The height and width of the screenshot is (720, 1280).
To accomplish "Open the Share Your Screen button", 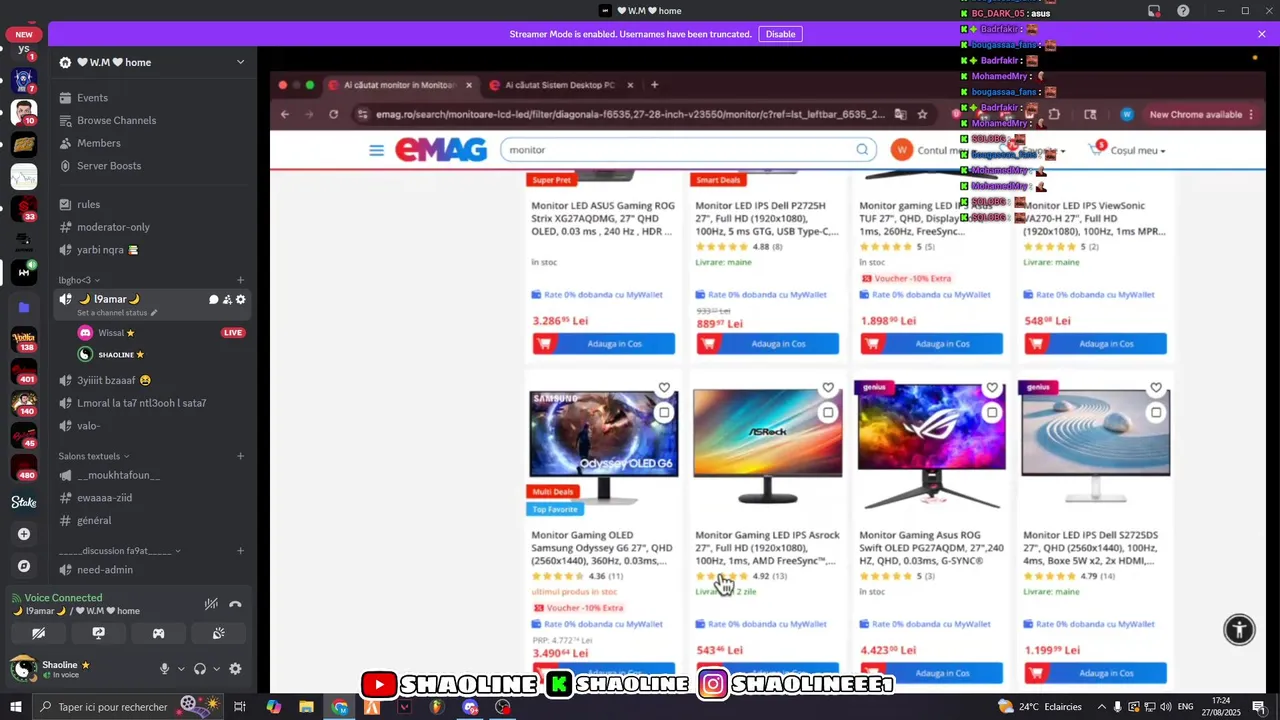I will pos(98,633).
